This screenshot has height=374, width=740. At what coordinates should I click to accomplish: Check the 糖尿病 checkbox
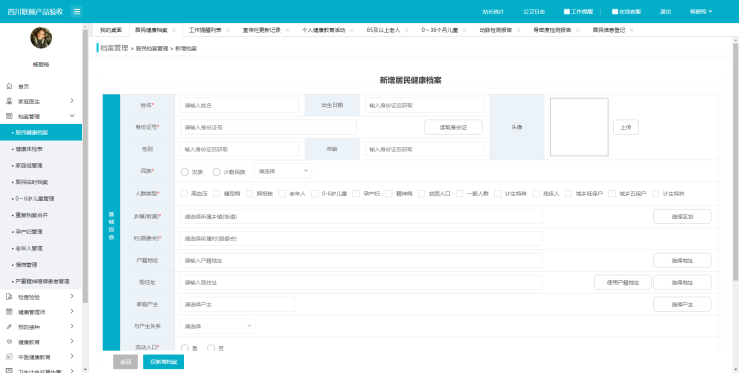coord(217,194)
